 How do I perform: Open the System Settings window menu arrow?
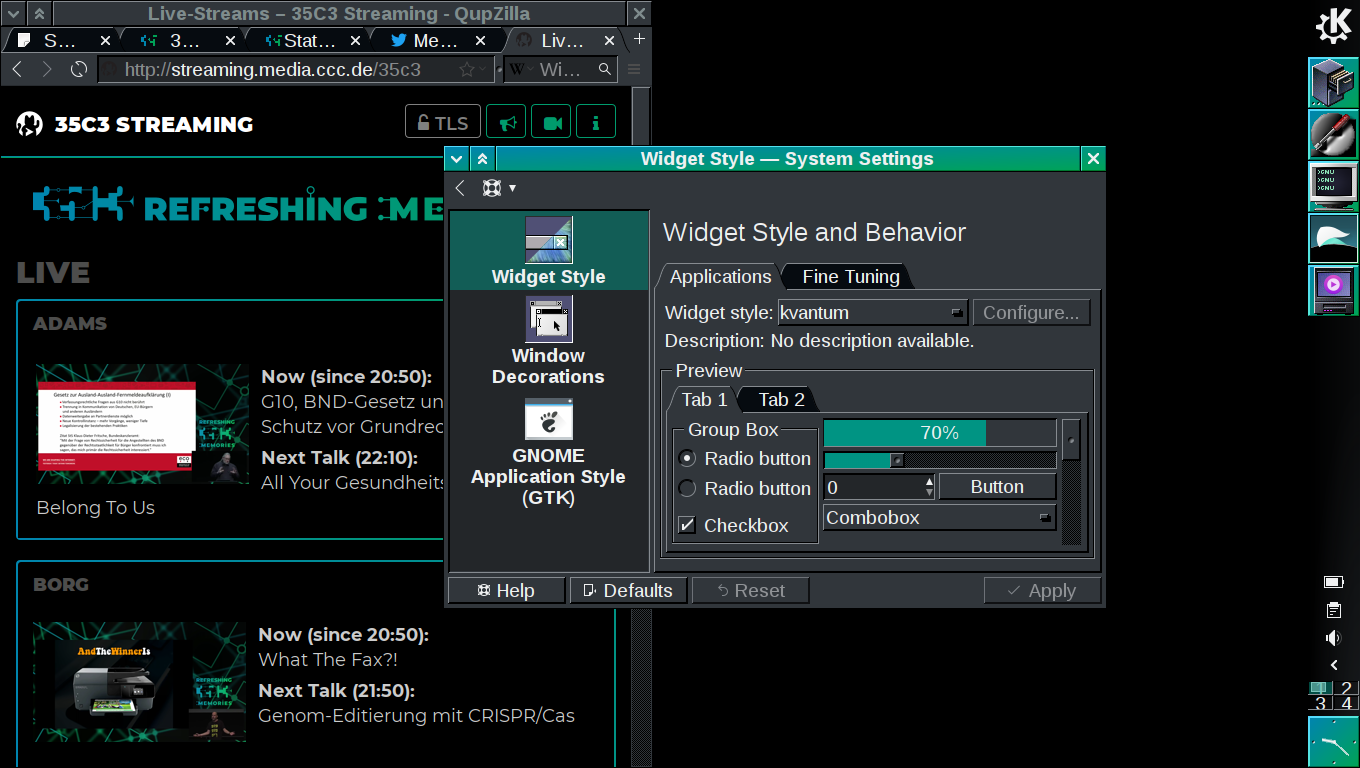457,159
